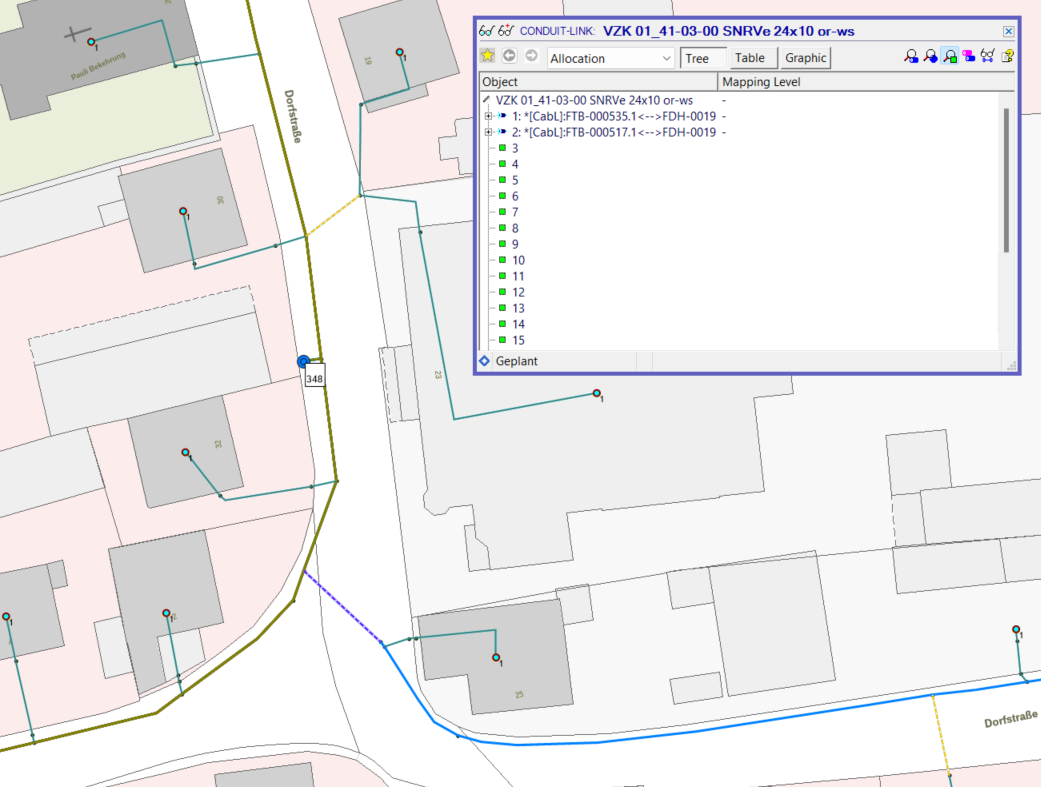Select the green conduit item 7
The height and width of the screenshot is (787, 1041).
click(x=515, y=212)
